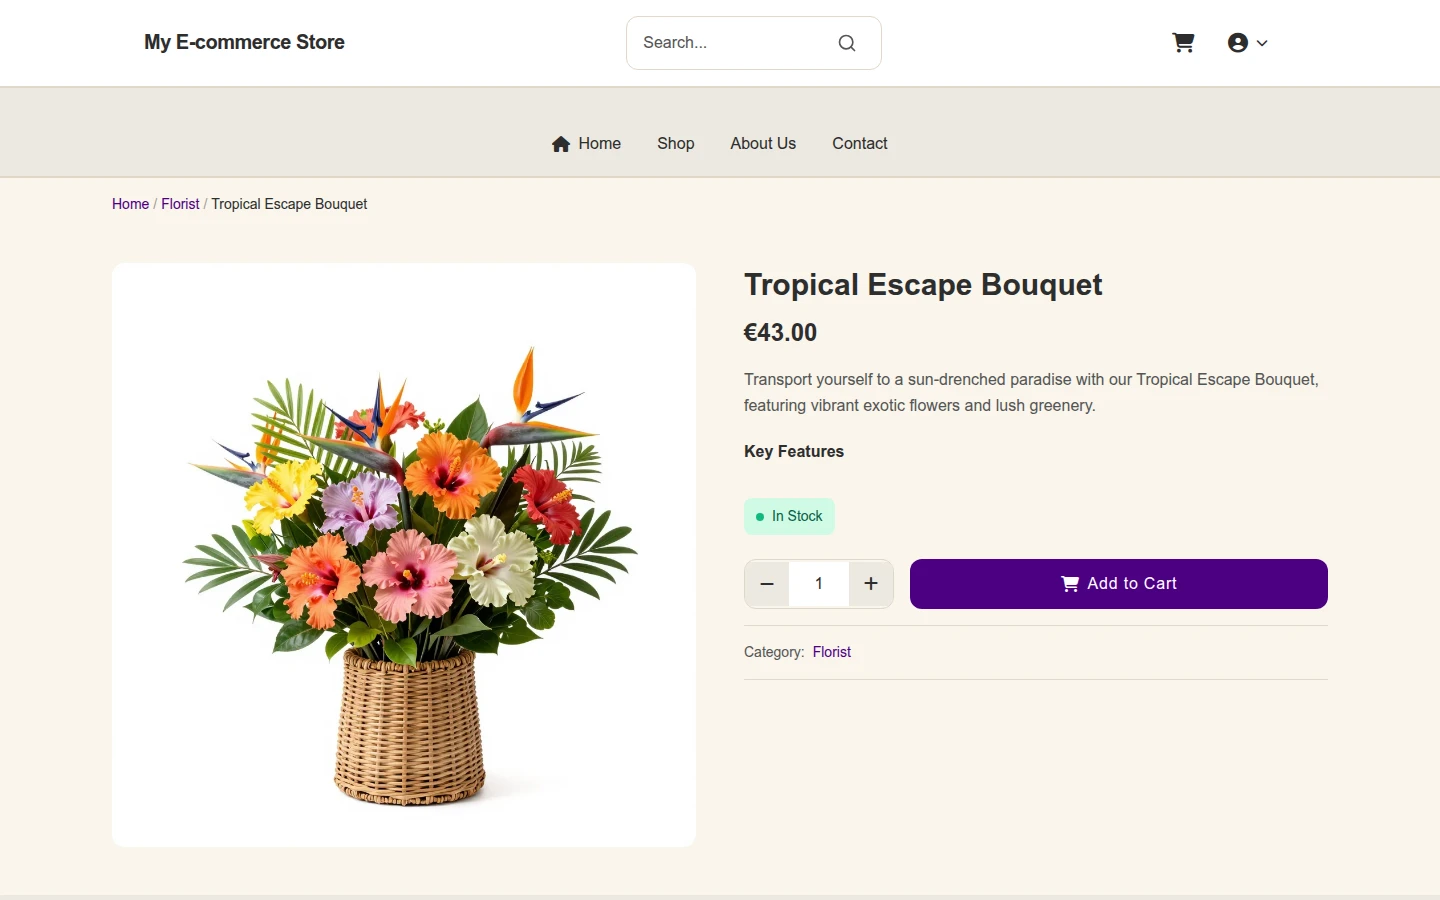Click the Tropical Escape Bouquet heading
The height and width of the screenshot is (900, 1440).
pyautogui.click(x=923, y=285)
